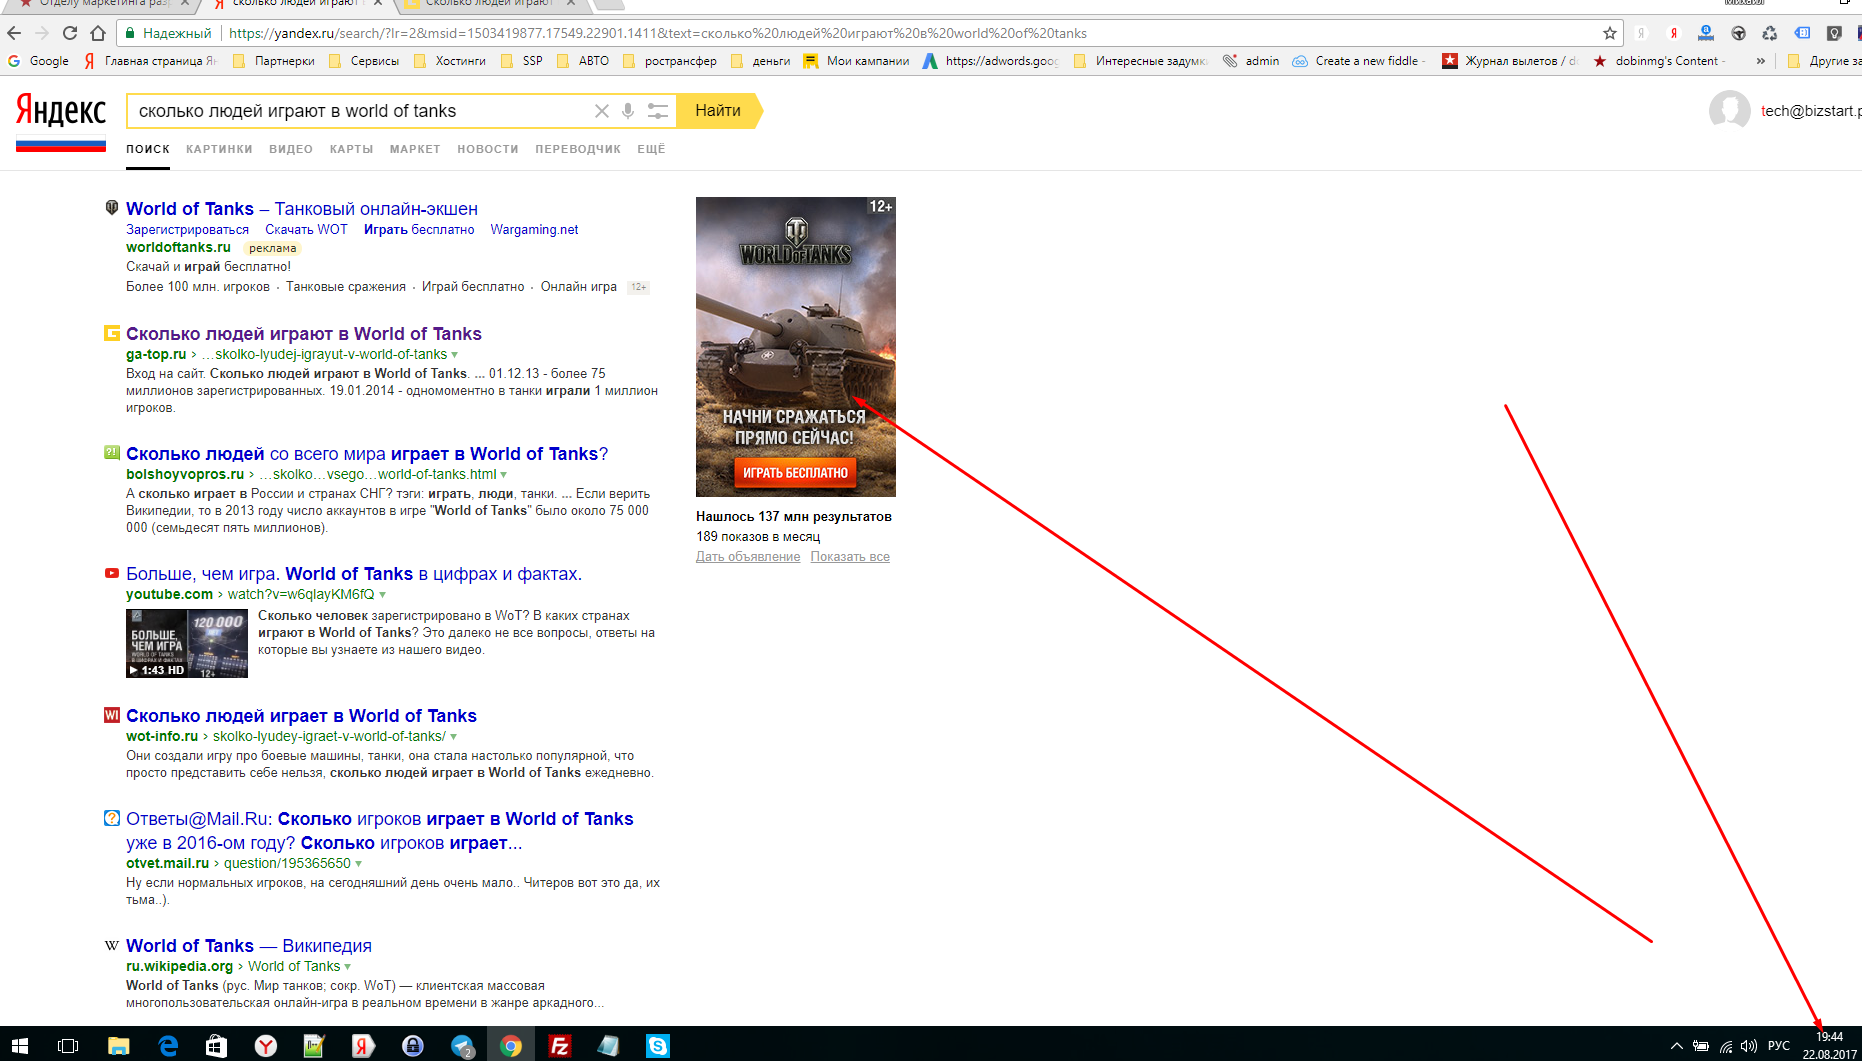Switch to КАРТИНКИ search tab

[219, 149]
